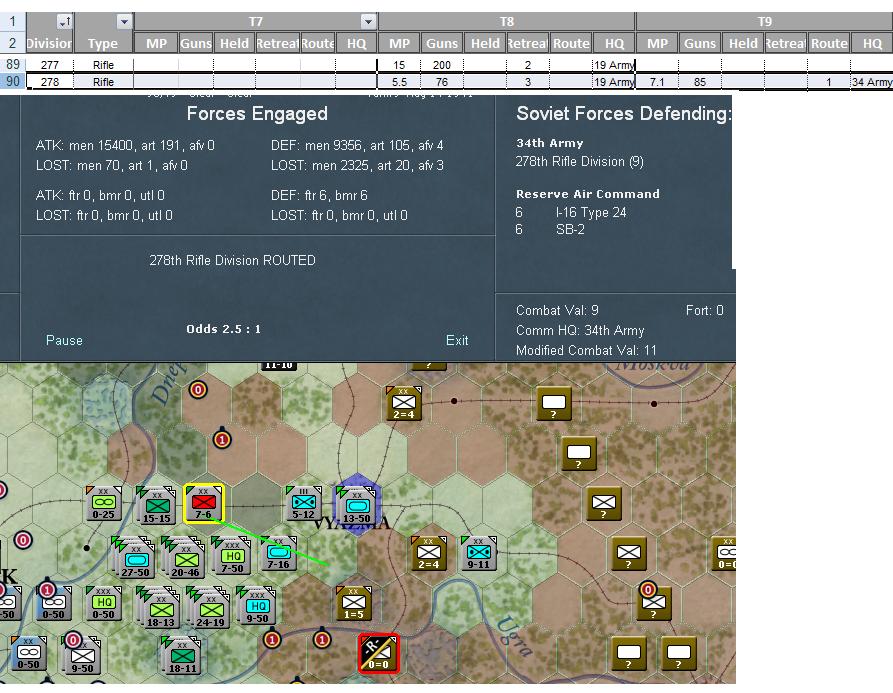Select the 15-15 infantry counter
This screenshot has width=893, height=693.
(157, 505)
